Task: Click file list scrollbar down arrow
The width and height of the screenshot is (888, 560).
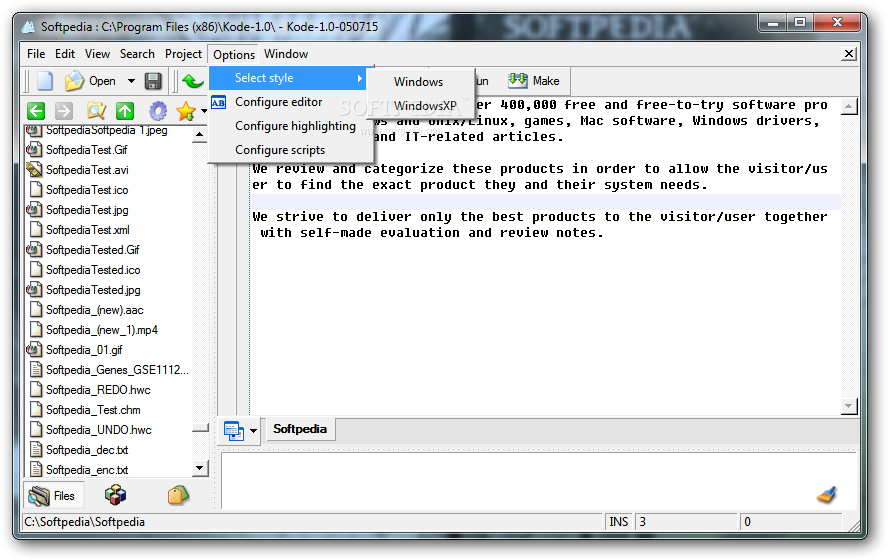Action: coord(199,468)
